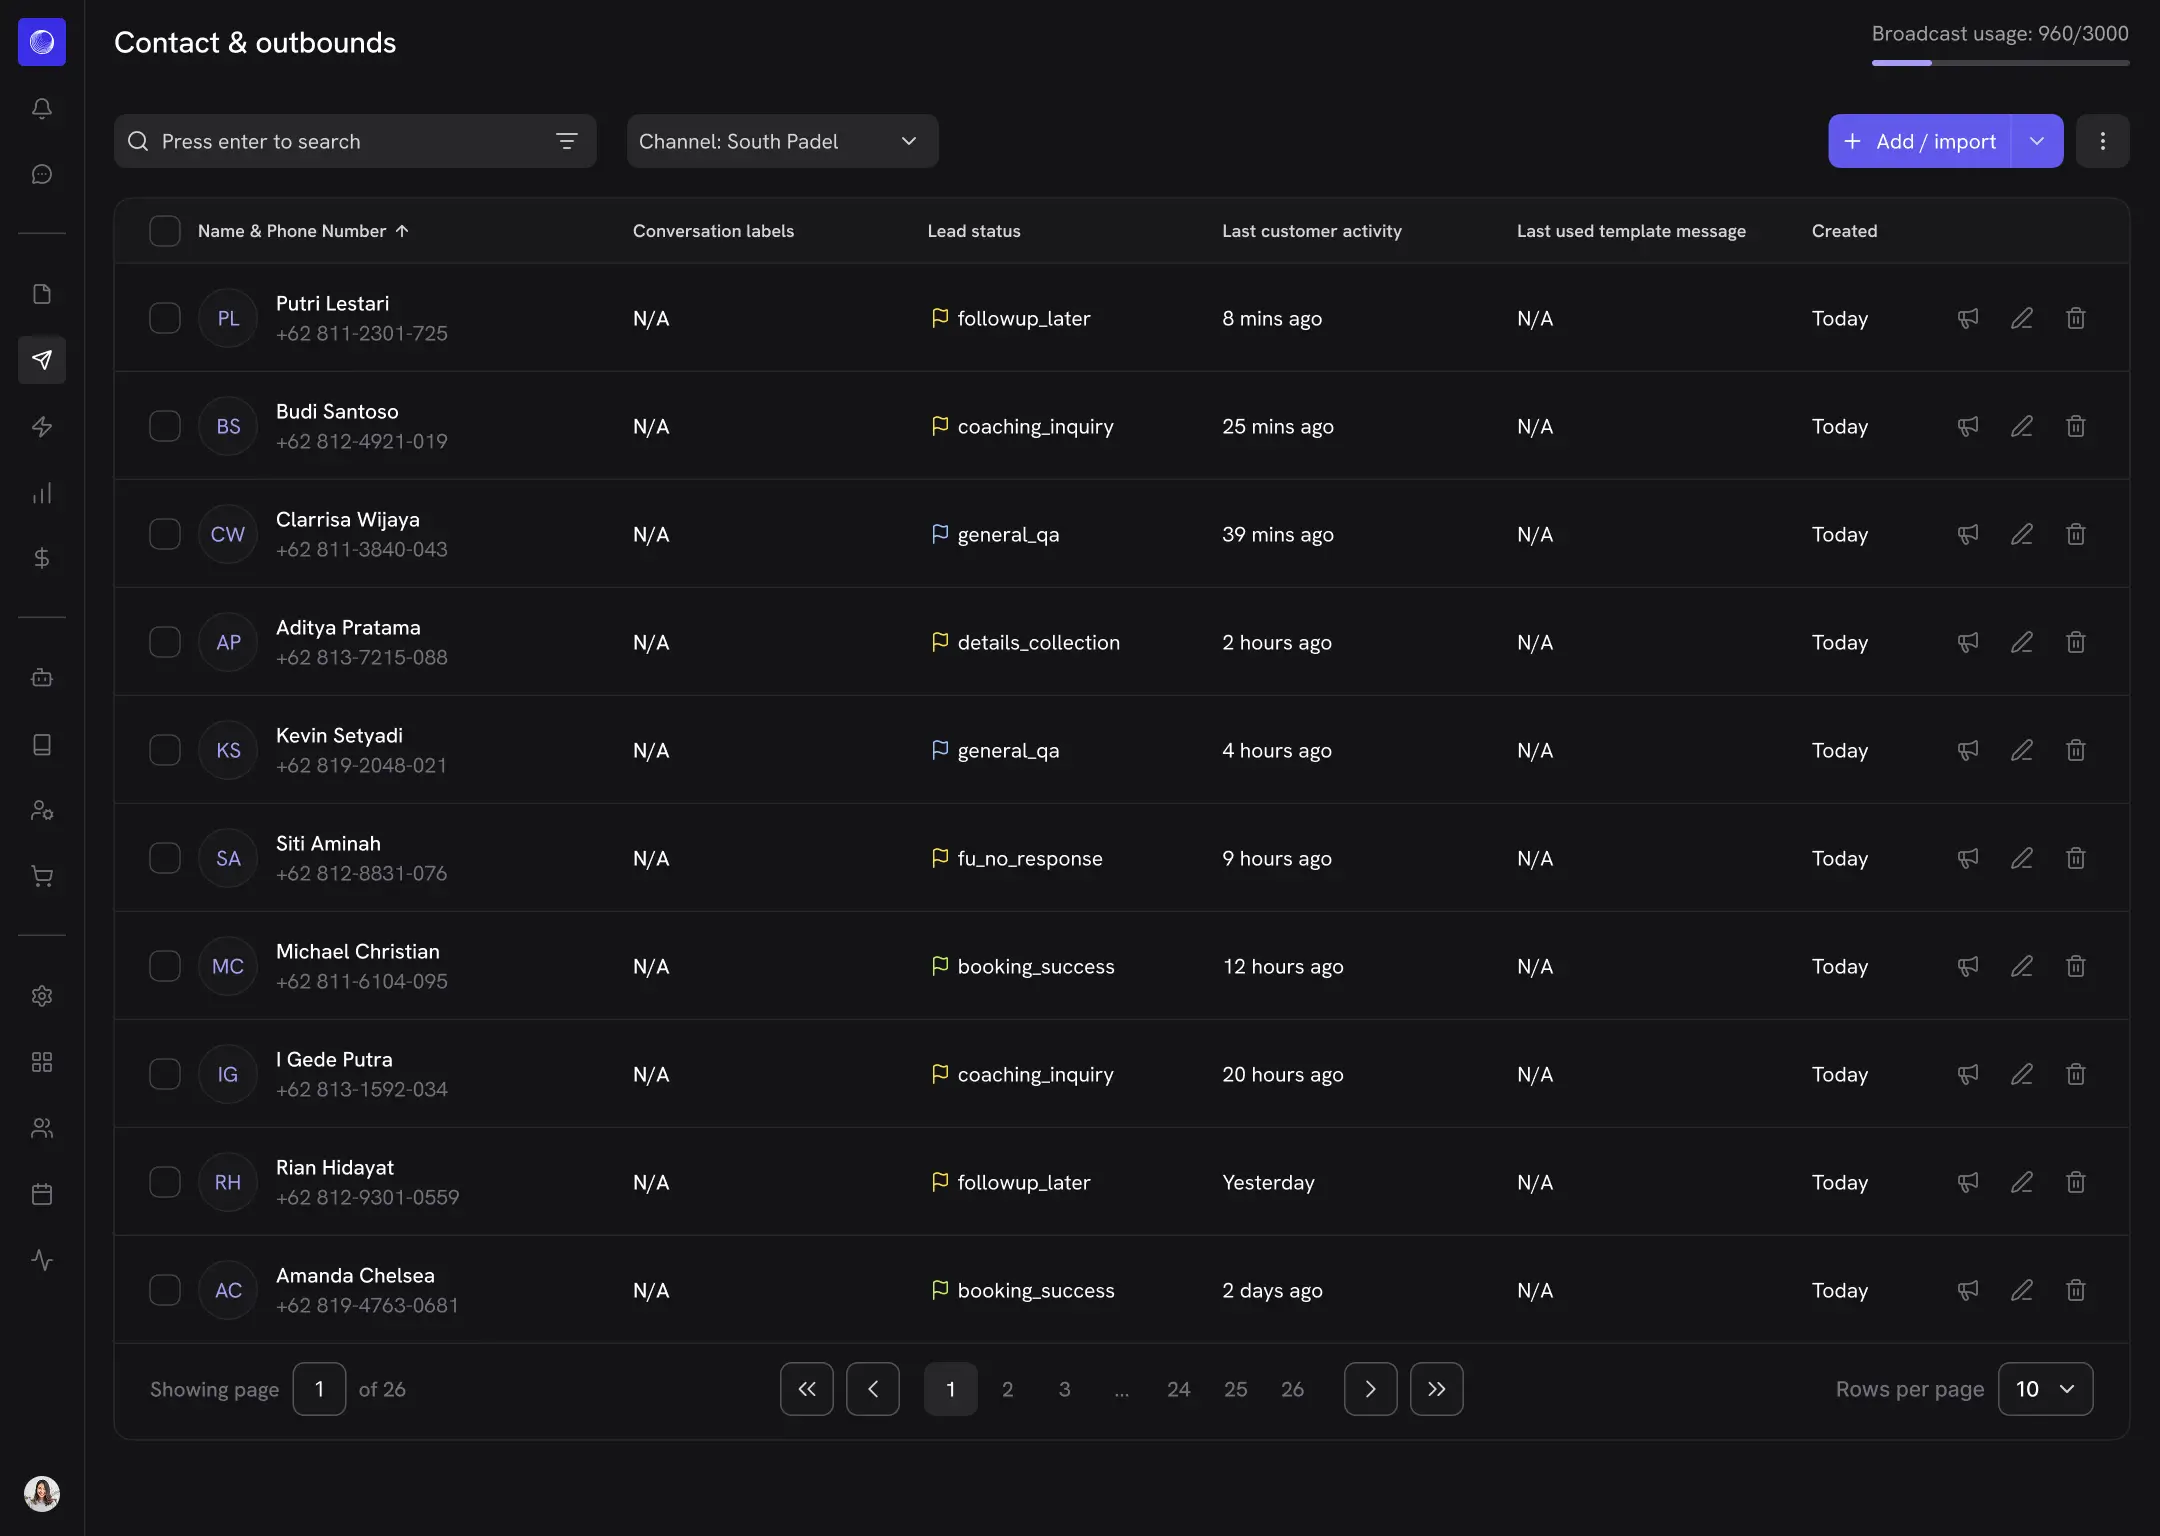
Task: Open the lightning bolt automation icon
Action: tap(42, 427)
